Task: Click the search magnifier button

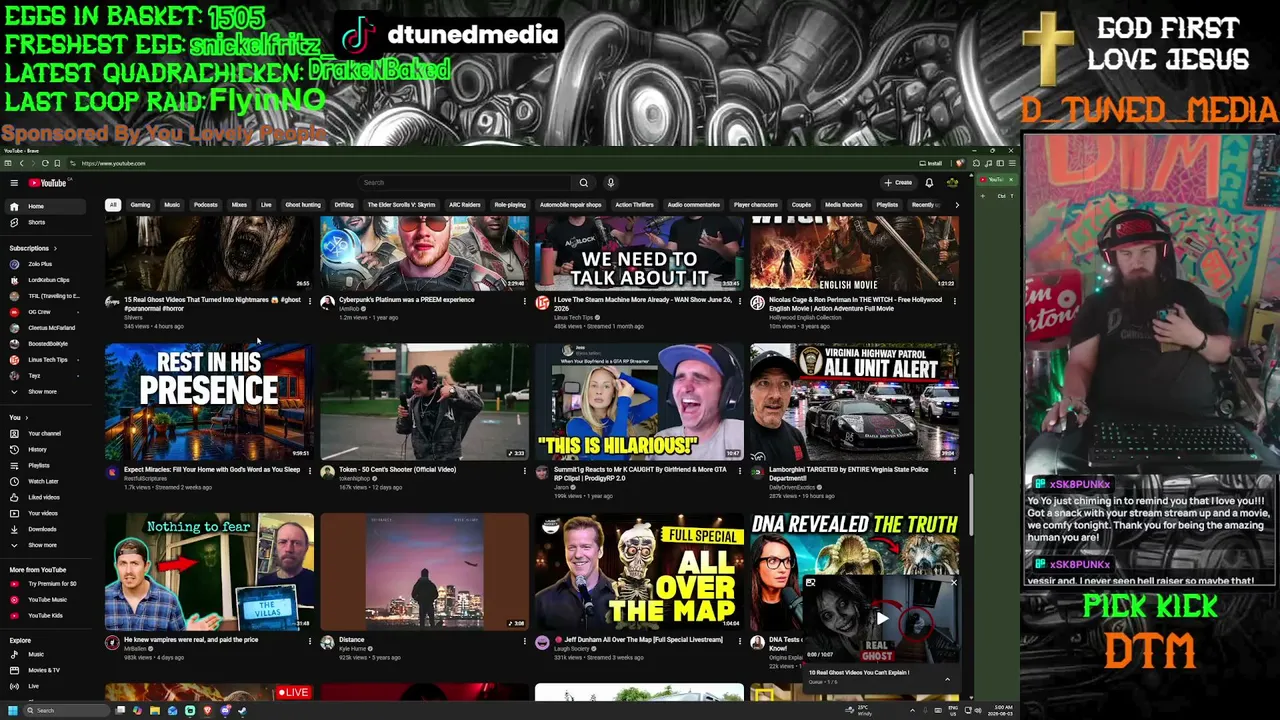Action: coord(584,183)
